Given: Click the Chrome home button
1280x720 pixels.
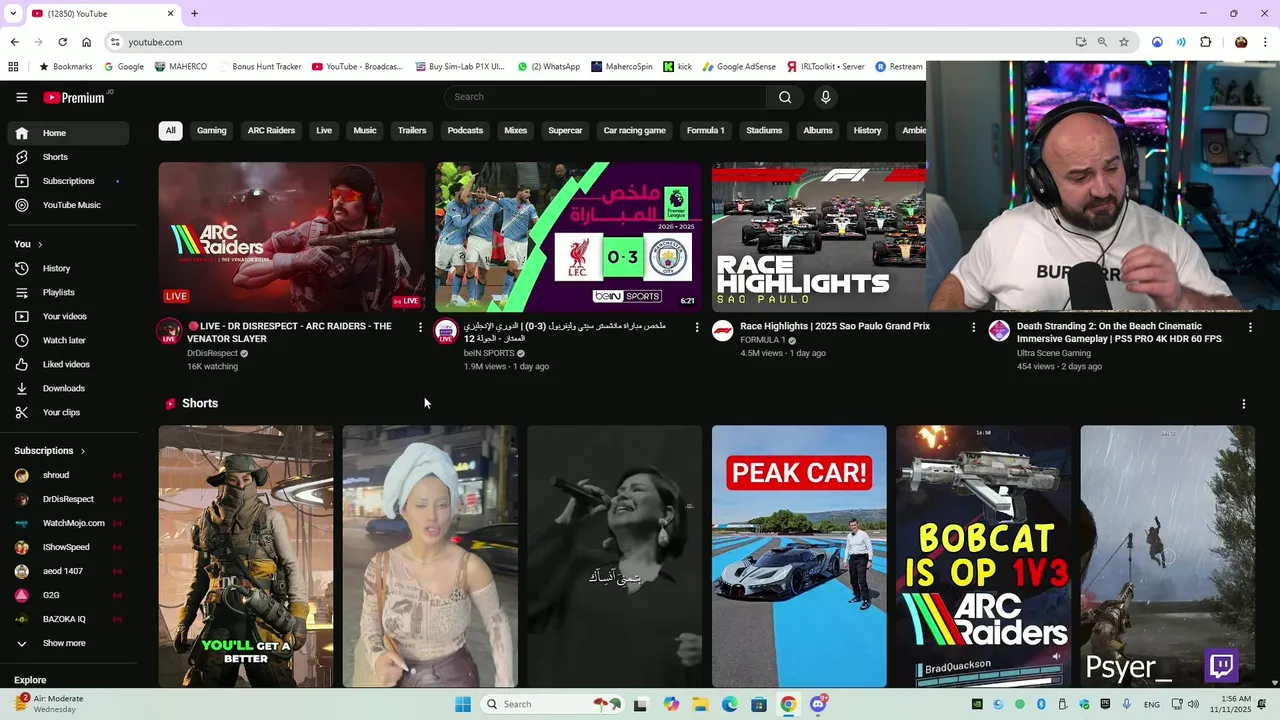Looking at the screenshot, I should click(x=86, y=42).
